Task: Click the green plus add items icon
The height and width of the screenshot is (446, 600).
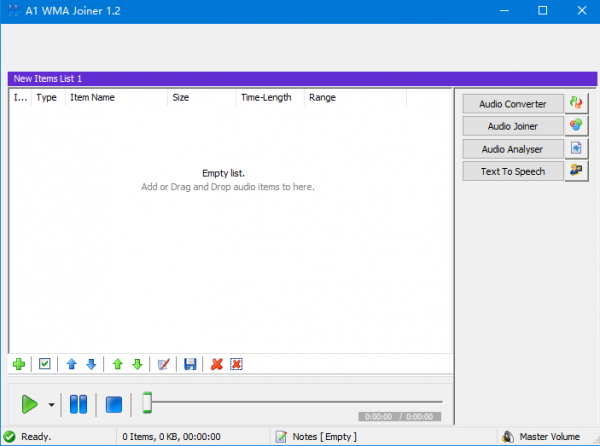Action: (x=19, y=364)
